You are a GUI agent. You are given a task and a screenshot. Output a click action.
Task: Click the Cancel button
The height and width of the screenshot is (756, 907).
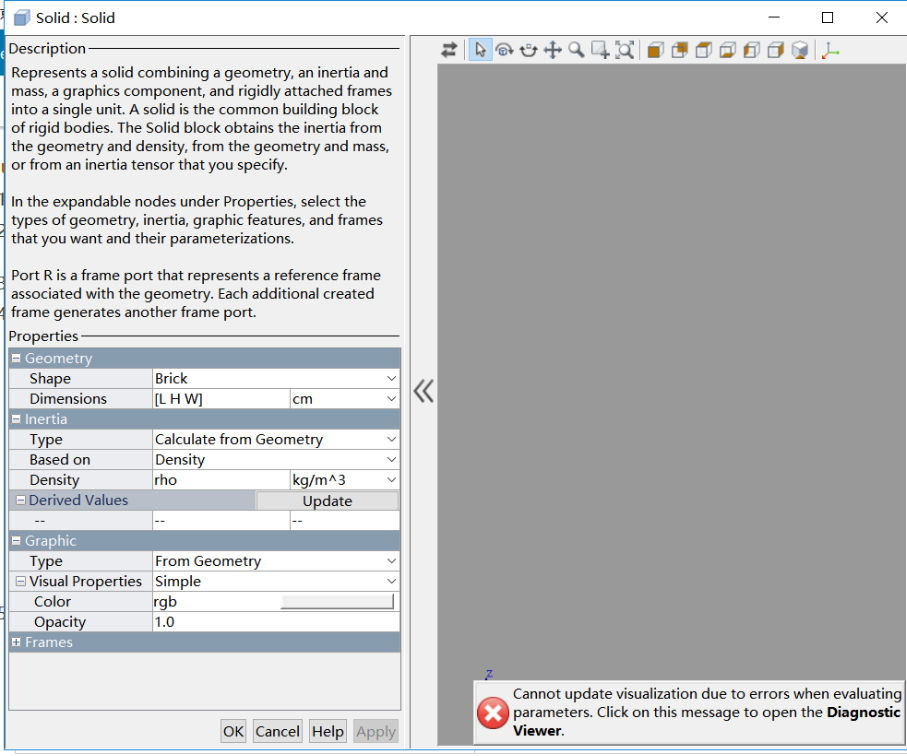click(277, 731)
